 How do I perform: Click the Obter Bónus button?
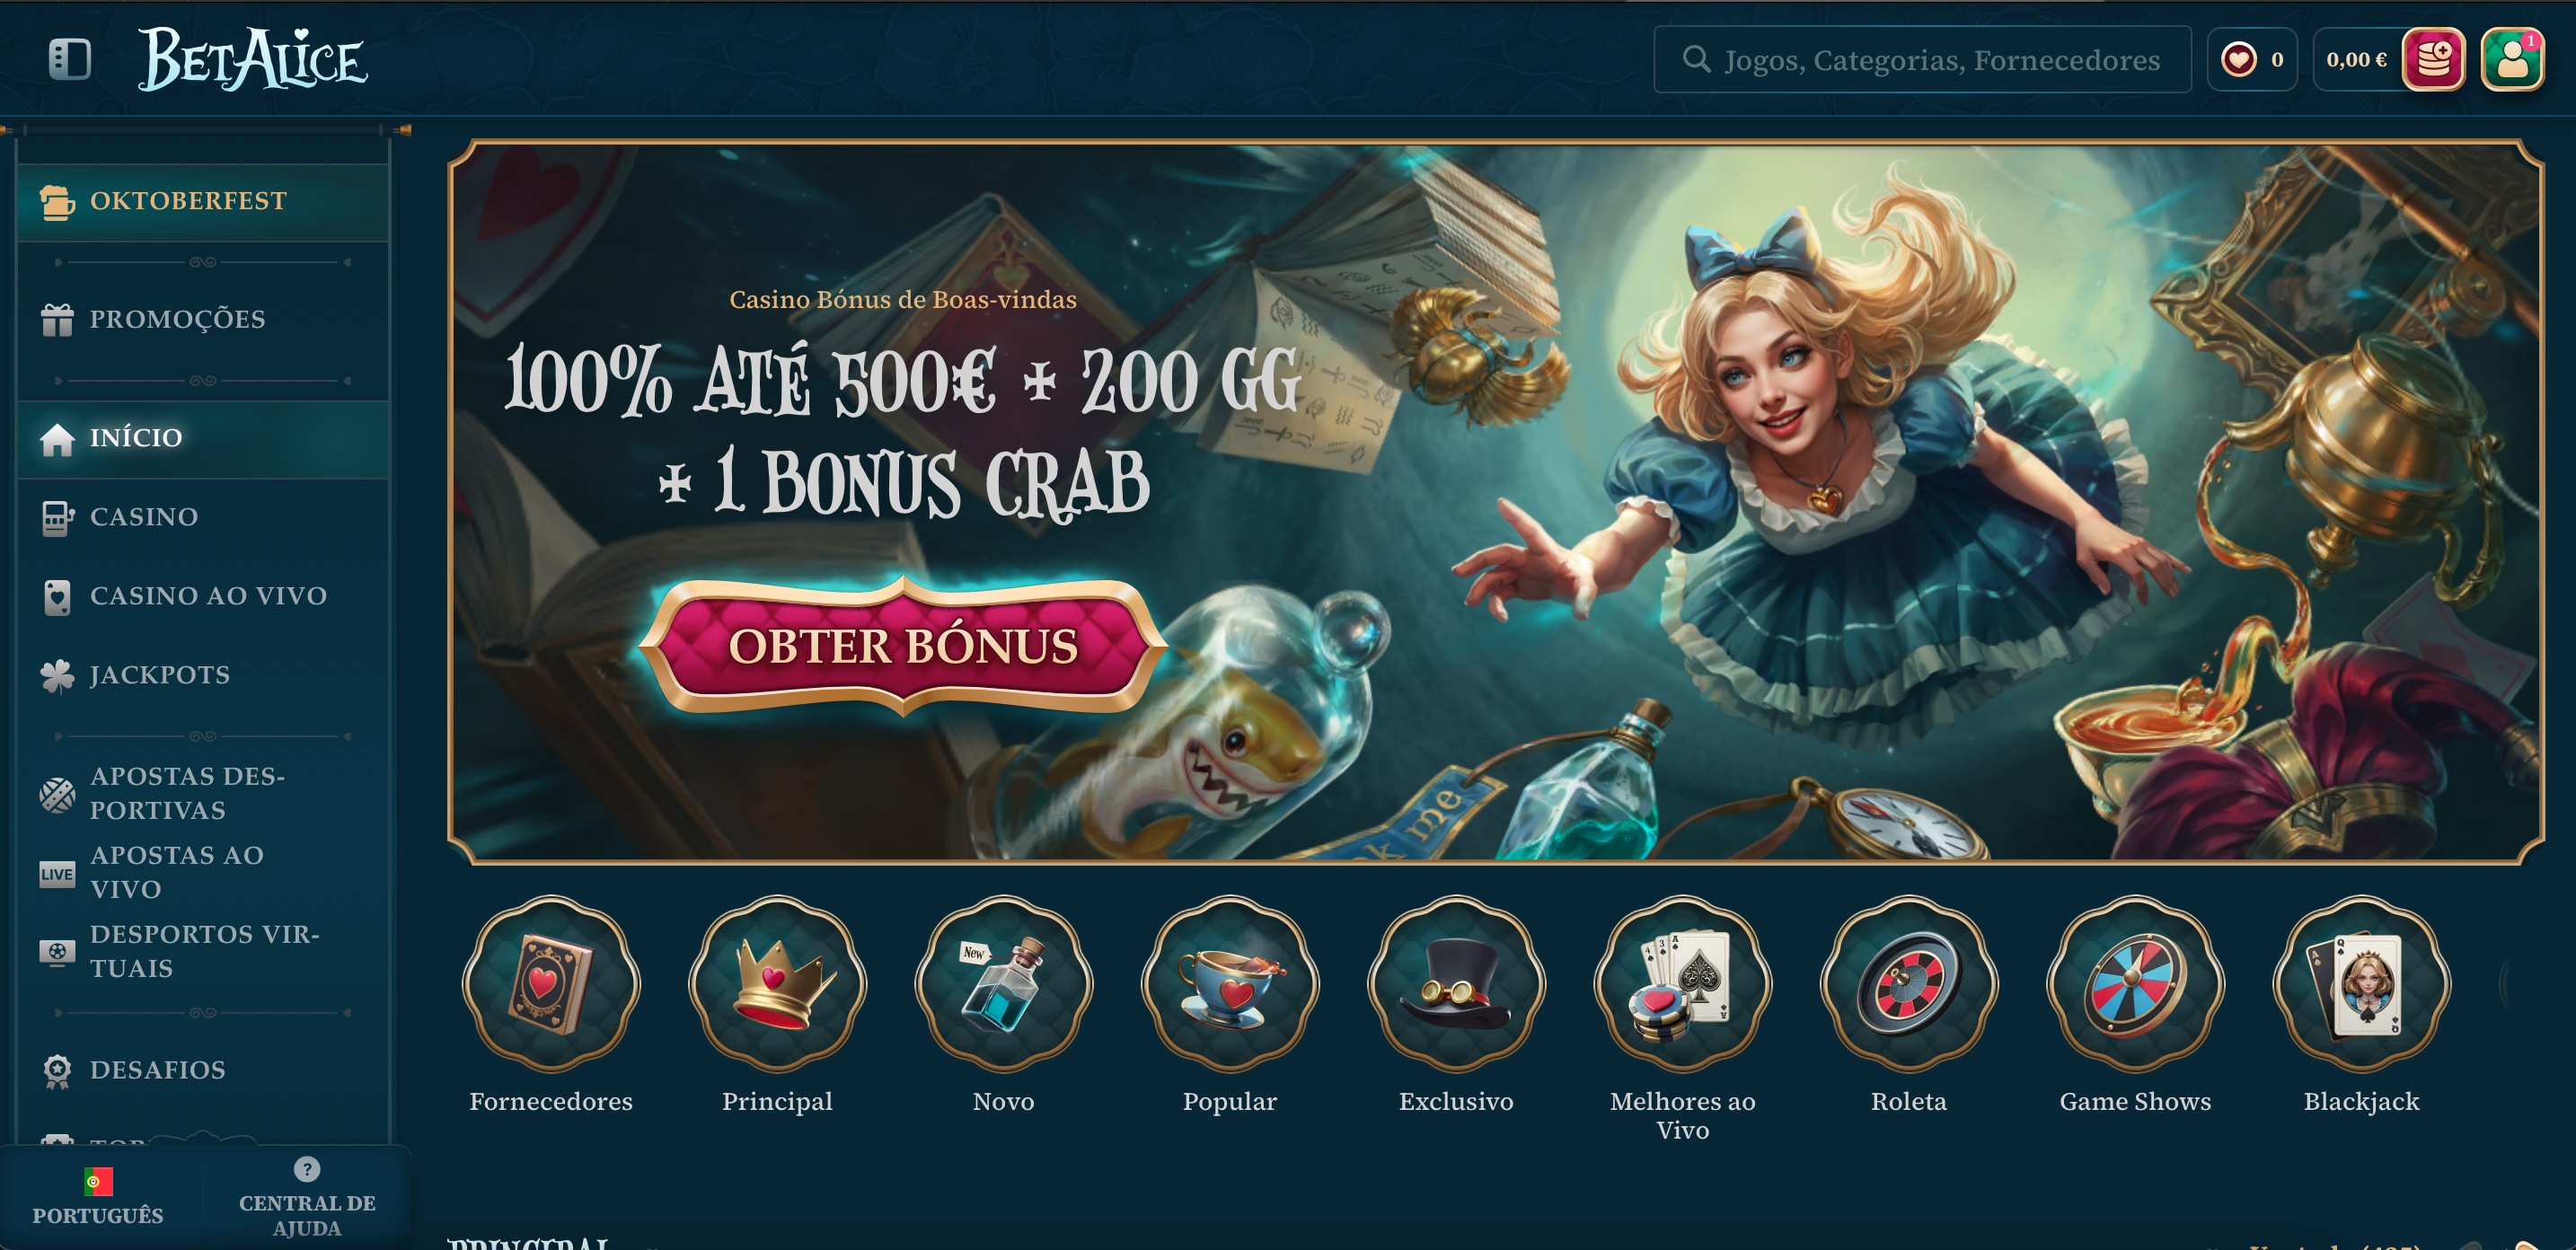click(x=903, y=646)
